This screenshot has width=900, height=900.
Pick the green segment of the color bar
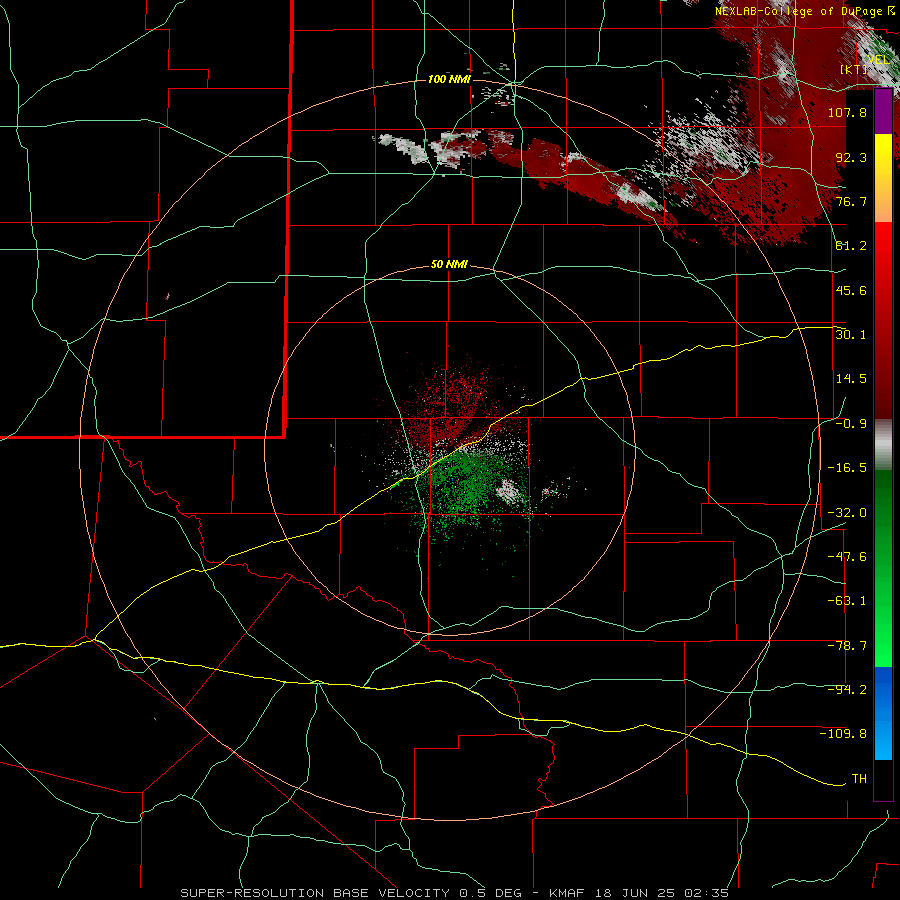[883, 568]
